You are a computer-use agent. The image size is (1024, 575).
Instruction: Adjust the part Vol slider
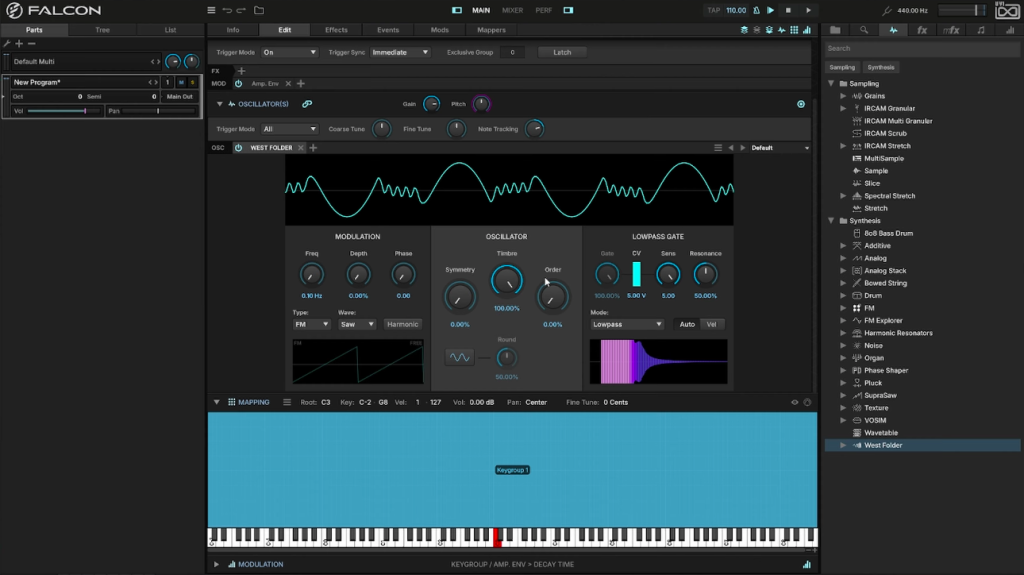(64, 111)
